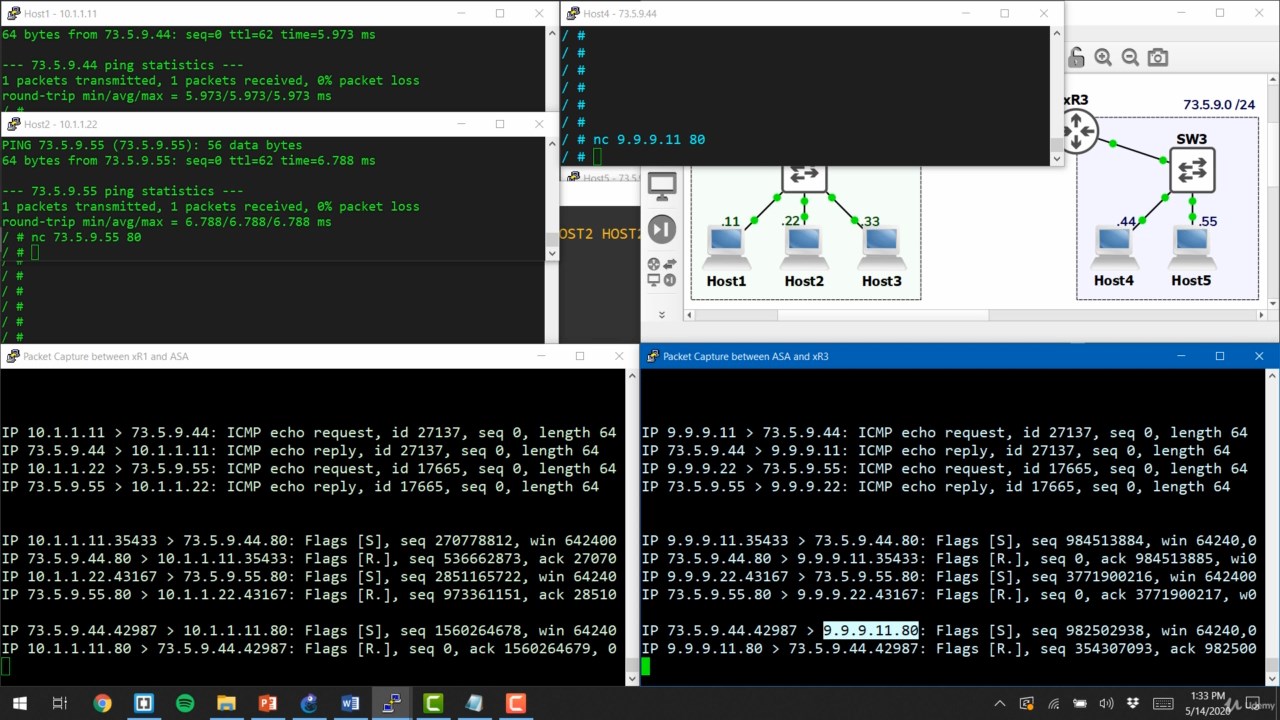Open system menu of ASA and xR3 capture window
Image resolution: width=1280 pixels, height=720 pixels.
pyautogui.click(x=652, y=356)
